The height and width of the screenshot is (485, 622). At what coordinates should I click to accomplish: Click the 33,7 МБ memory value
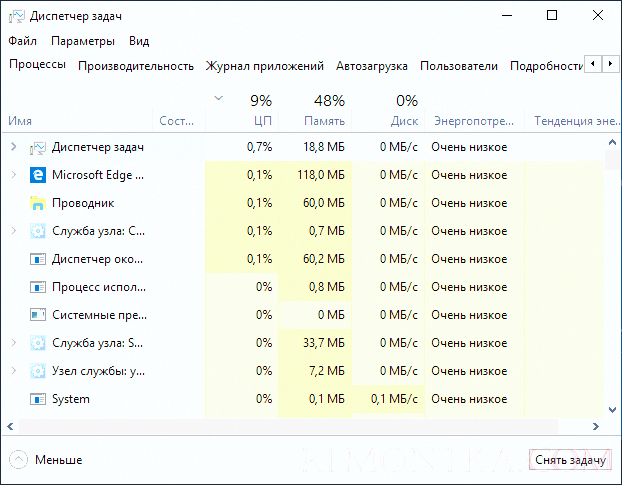tap(324, 343)
